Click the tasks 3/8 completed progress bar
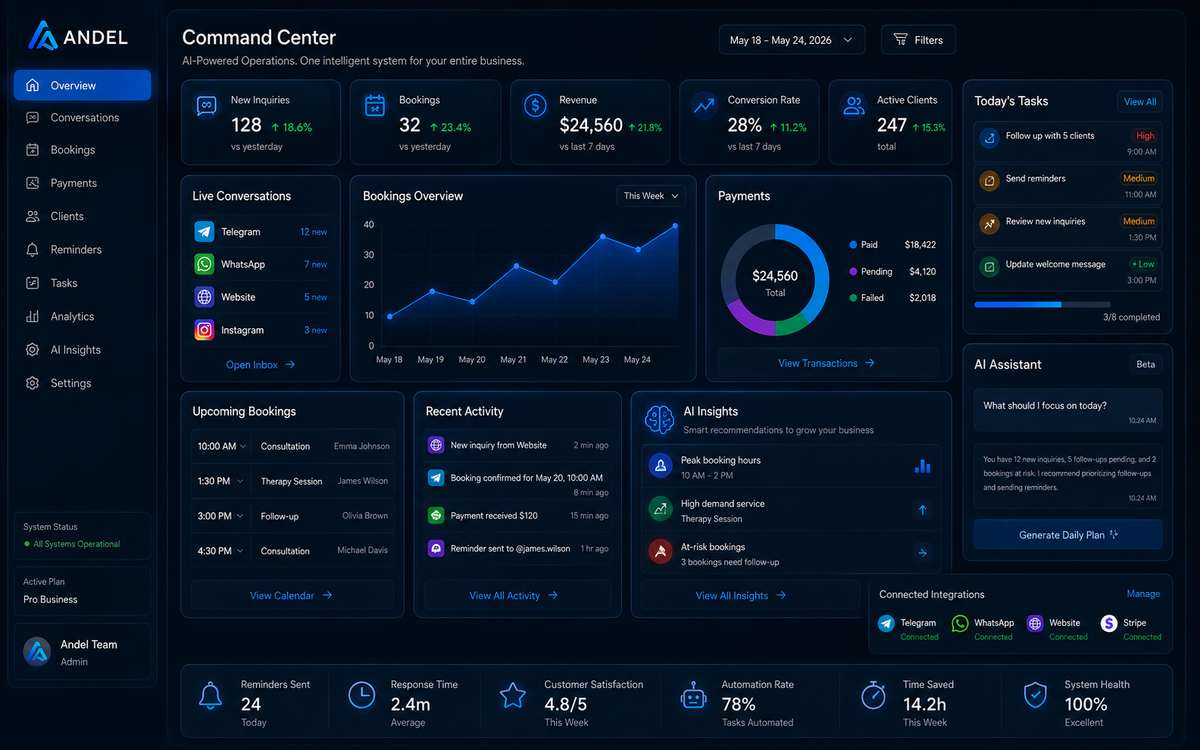 [x=1042, y=304]
